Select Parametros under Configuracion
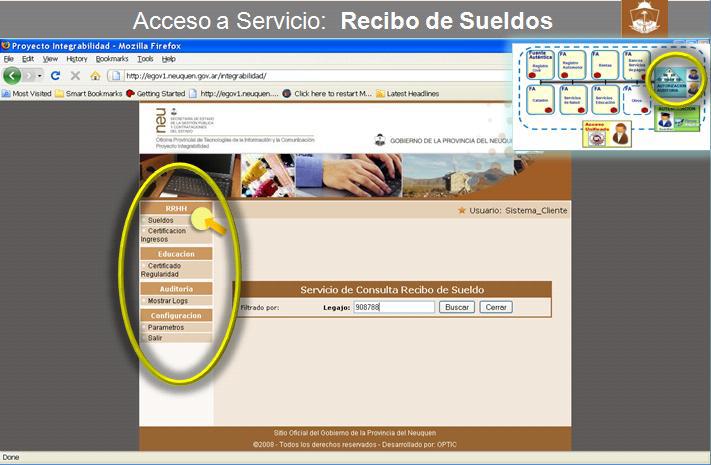 point(166,327)
